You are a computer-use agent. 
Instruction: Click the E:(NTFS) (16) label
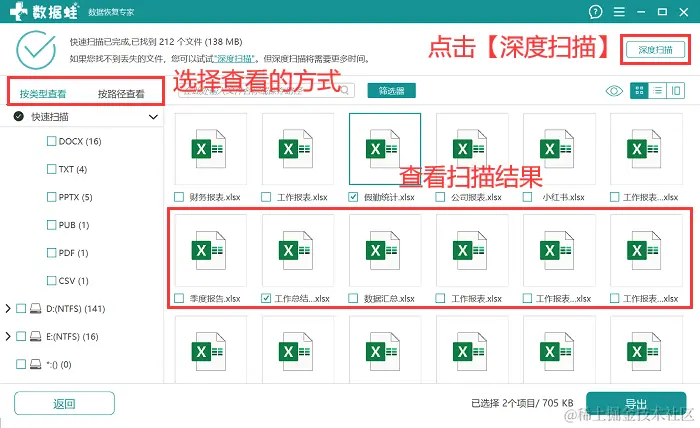(x=72, y=337)
